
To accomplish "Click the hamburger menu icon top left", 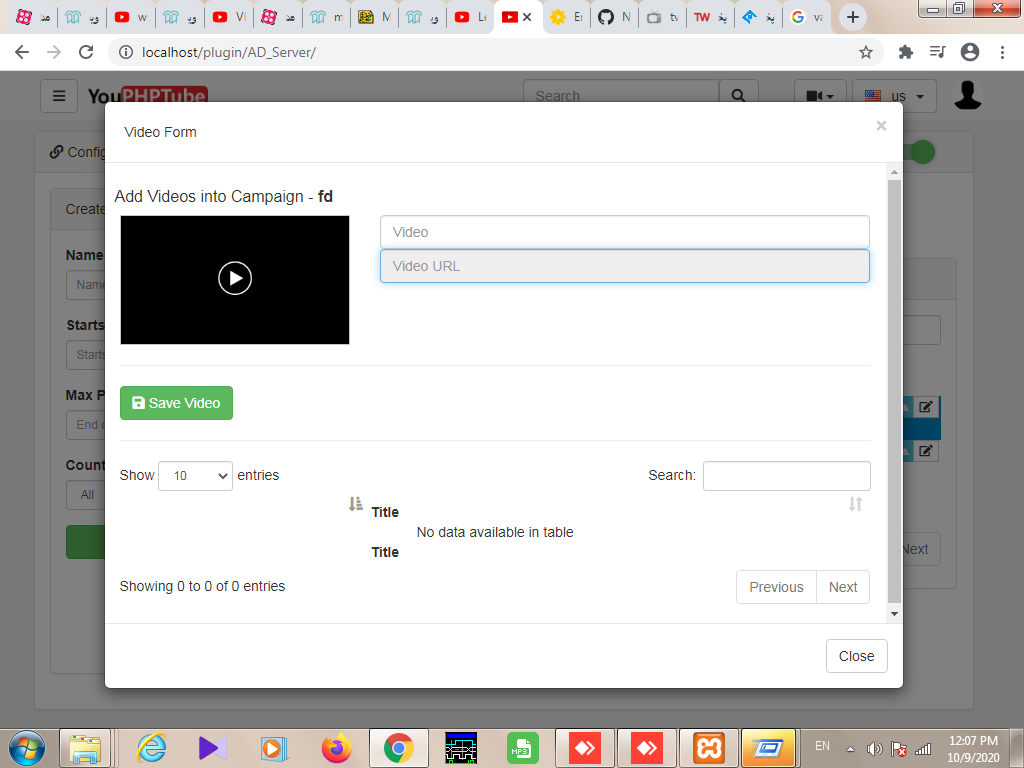I will [x=59, y=95].
